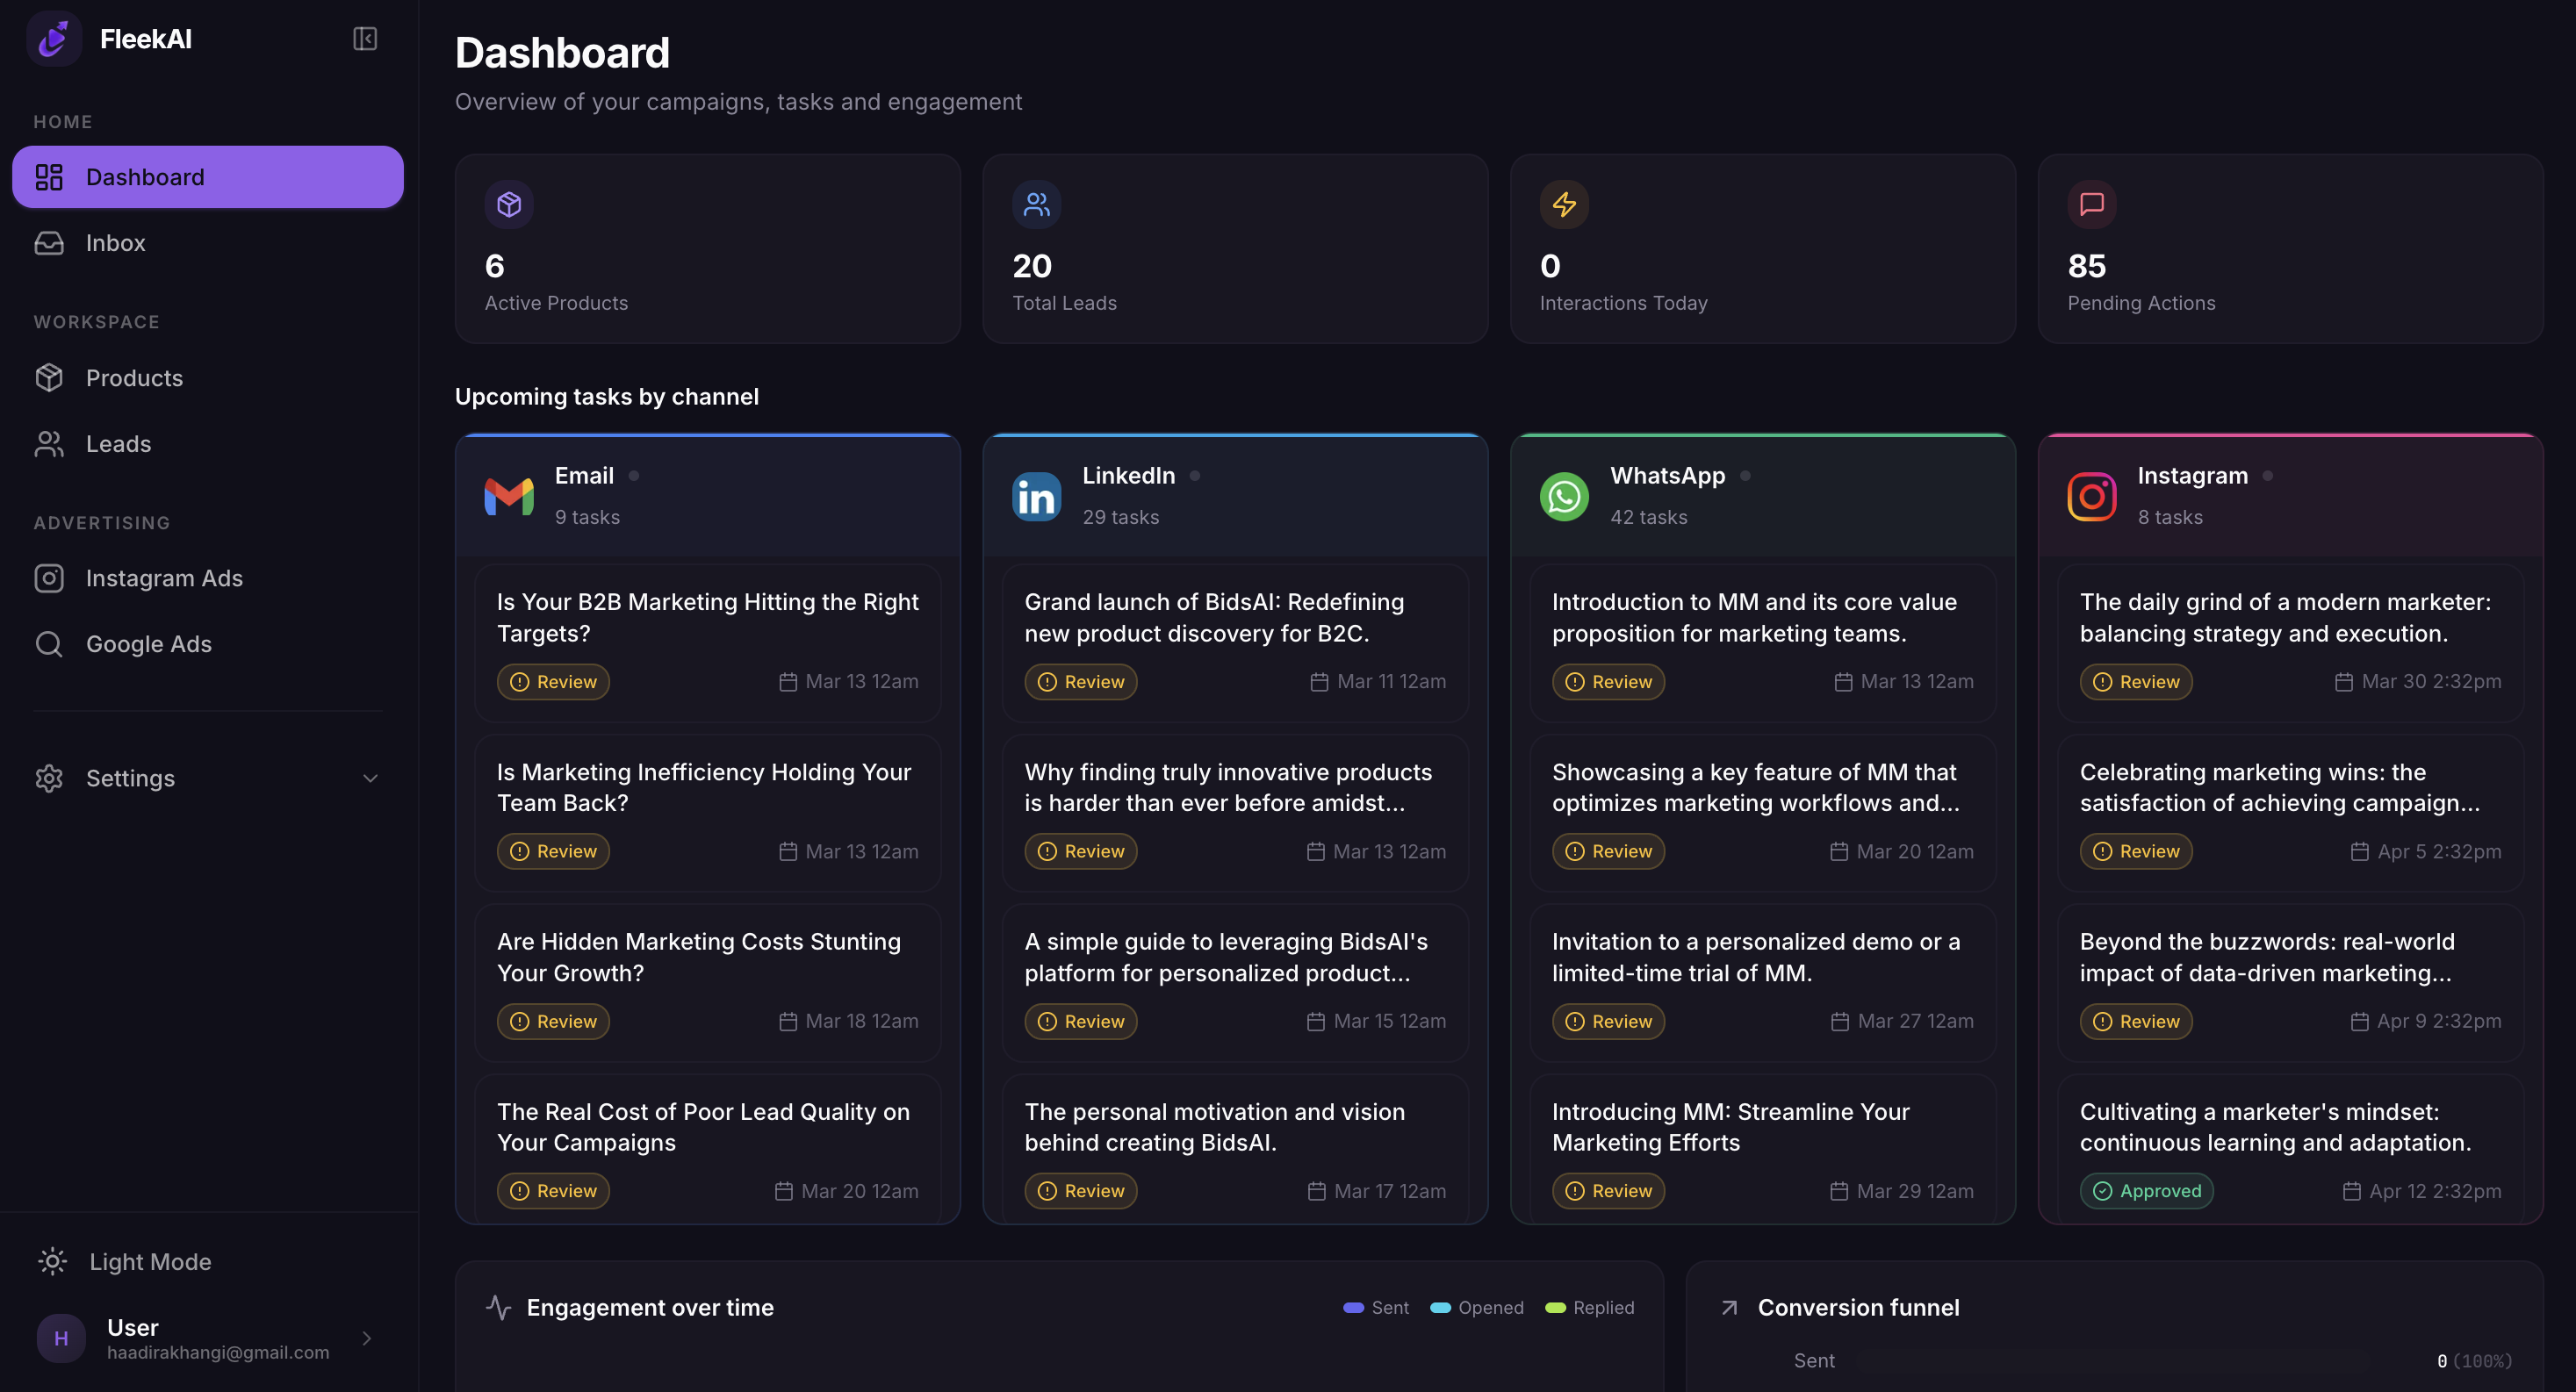
Task: Click Approved badge on Cultivating marketer's mindset
Action: tap(2147, 1191)
